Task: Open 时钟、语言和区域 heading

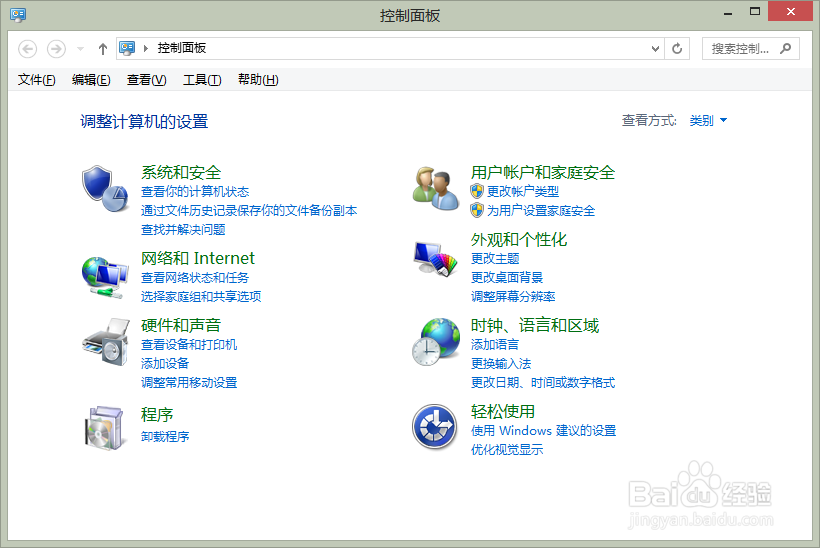Action: click(x=534, y=325)
